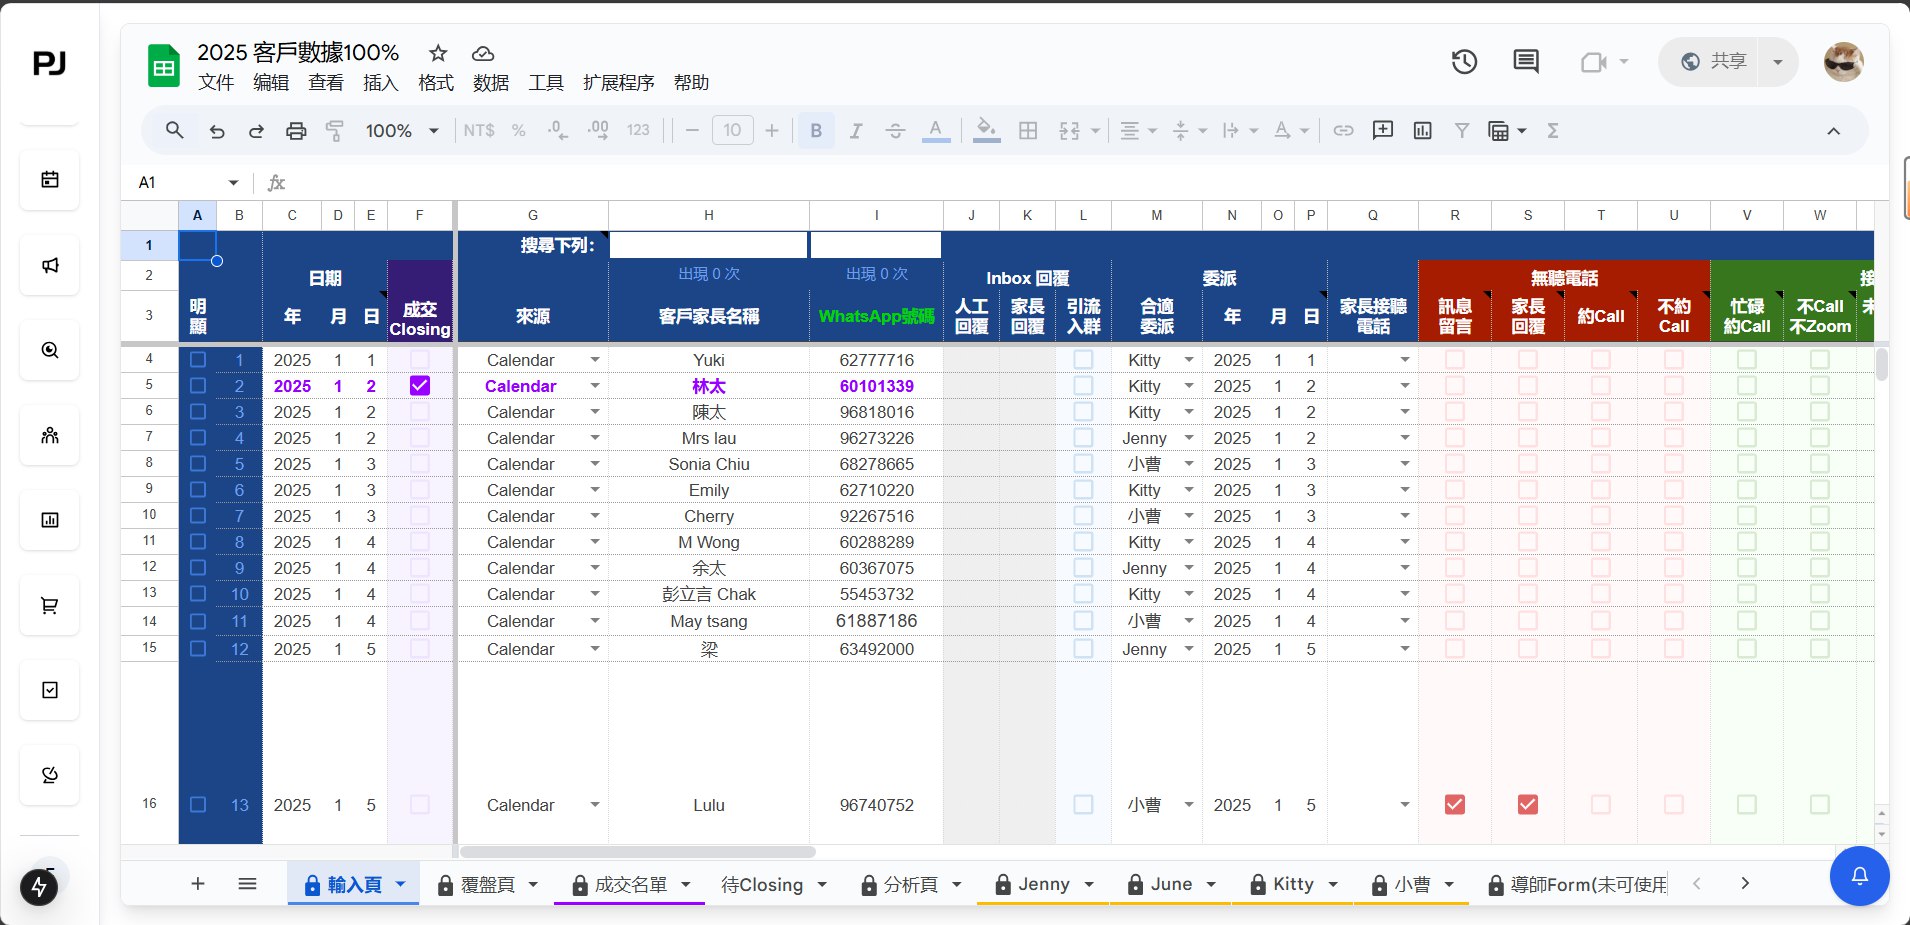
Task: Switch to the 成交名單 sheet tab
Action: point(628,884)
